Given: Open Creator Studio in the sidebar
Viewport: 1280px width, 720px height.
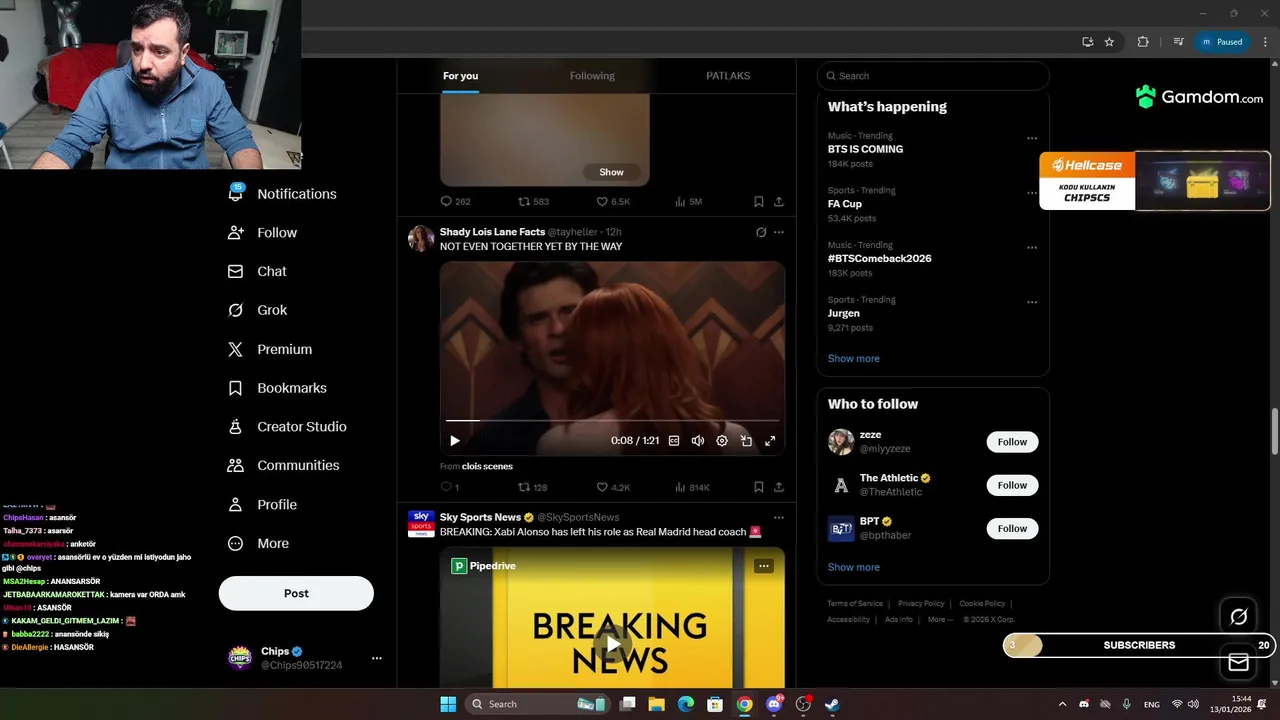Looking at the screenshot, I should pos(287,426).
